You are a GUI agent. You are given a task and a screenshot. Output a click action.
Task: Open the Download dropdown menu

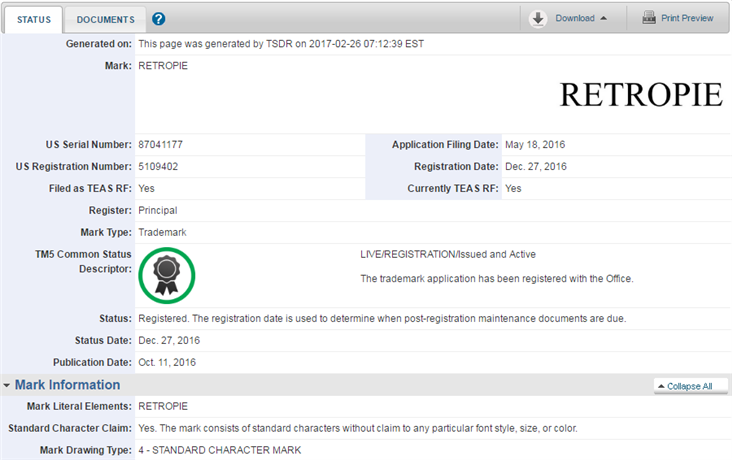581,18
